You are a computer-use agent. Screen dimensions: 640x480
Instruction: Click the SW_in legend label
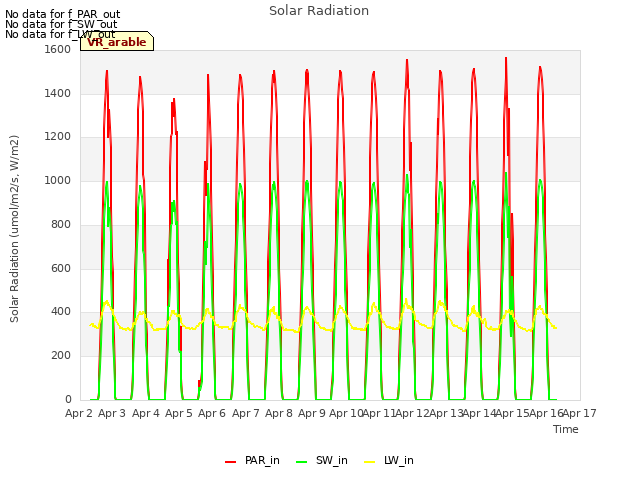coord(331,460)
